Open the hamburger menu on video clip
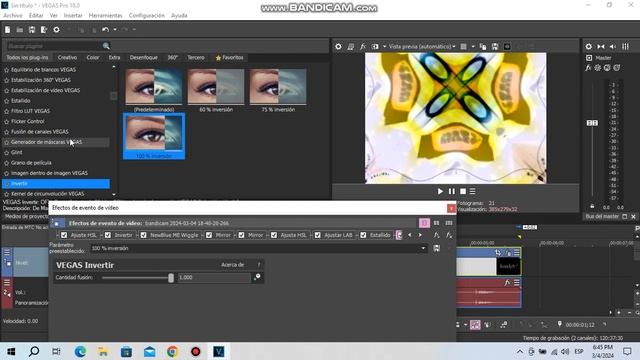 coord(517,253)
